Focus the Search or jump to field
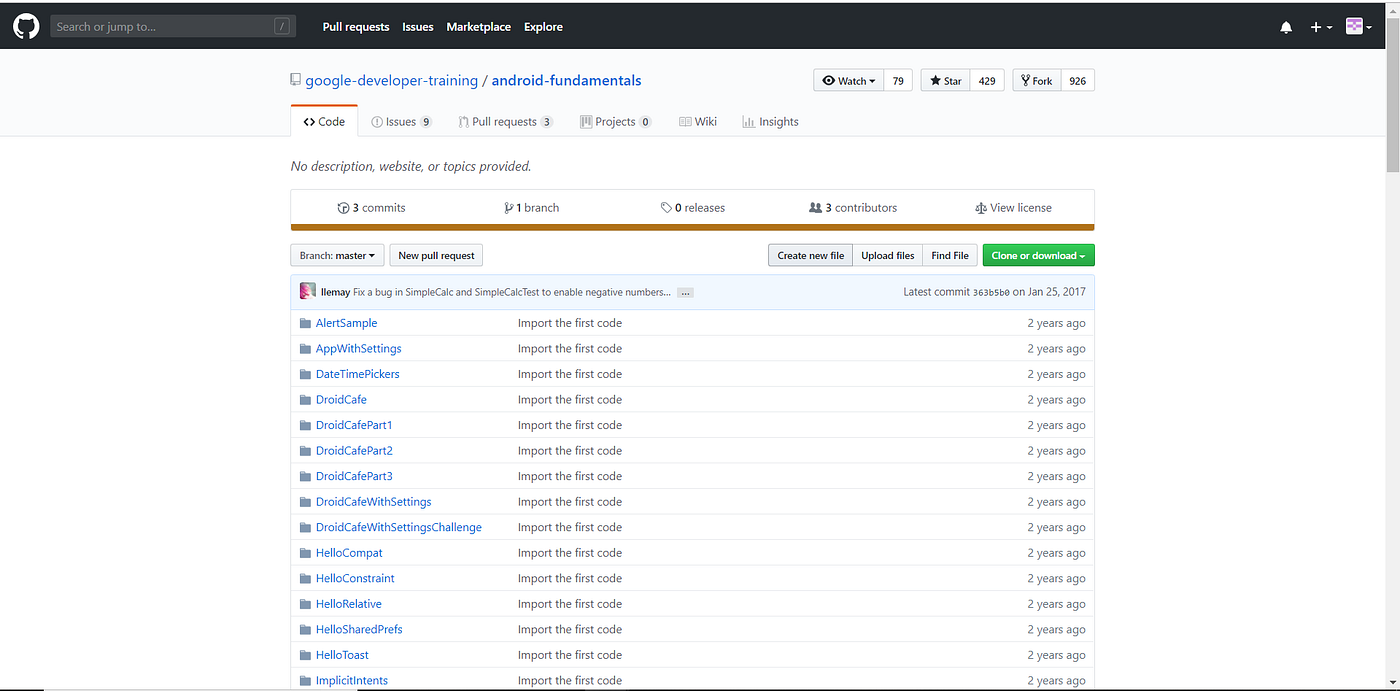This screenshot has width=1400, height=691. (173, 27)
